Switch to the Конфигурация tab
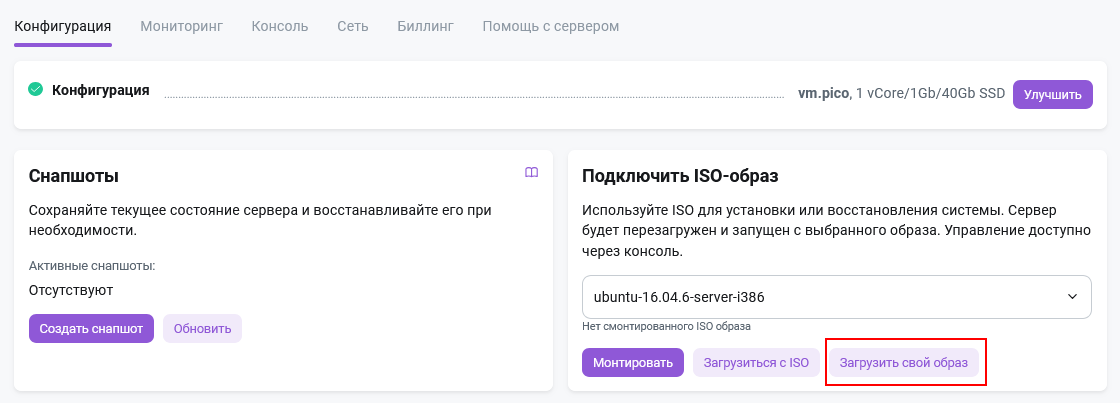The image size is (1120, 403). pyautogui.click(x=62, y=25)
